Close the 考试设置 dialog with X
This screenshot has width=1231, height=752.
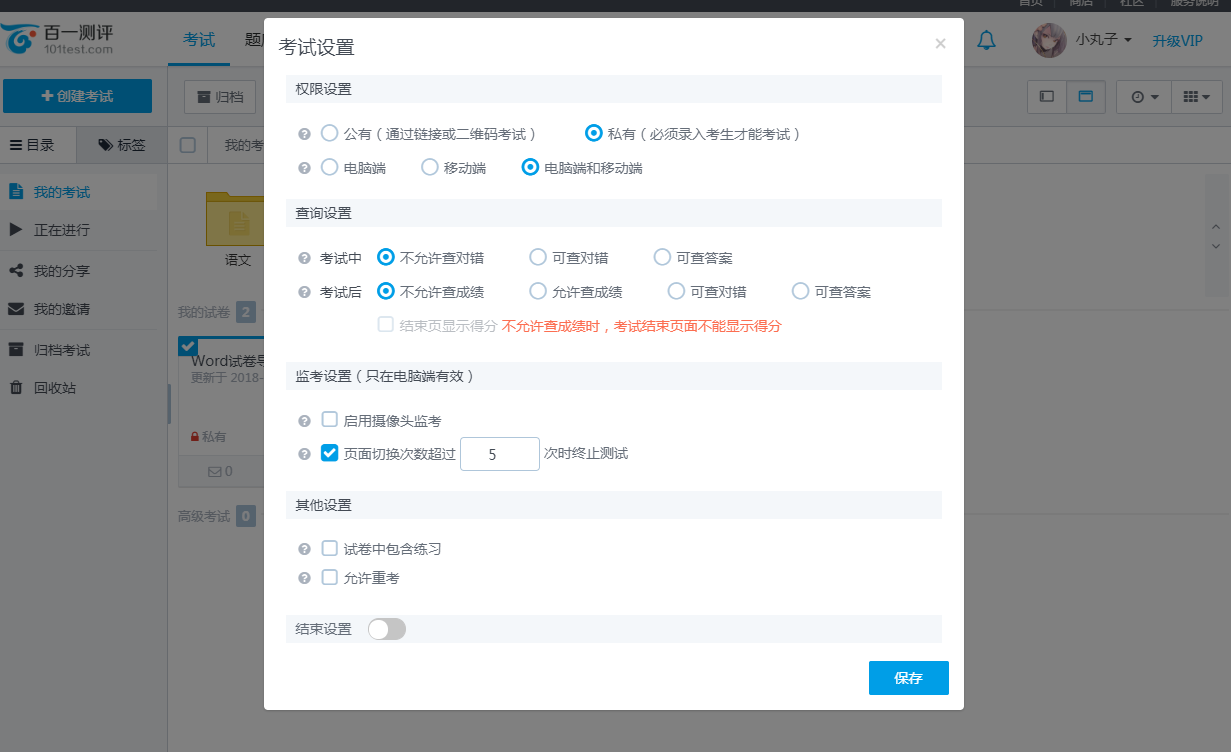point(940,44)
